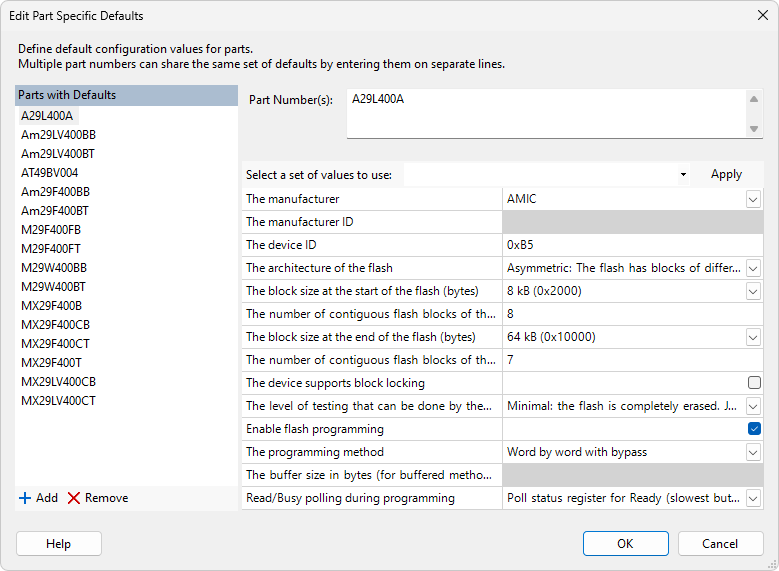Open the programming method dropdown
This screenshot has width=779, height=571.
point(753,452)
